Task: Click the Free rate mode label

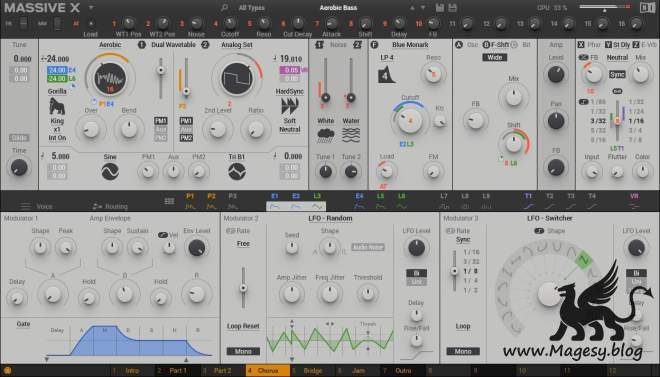Action: tap(243, 244)
